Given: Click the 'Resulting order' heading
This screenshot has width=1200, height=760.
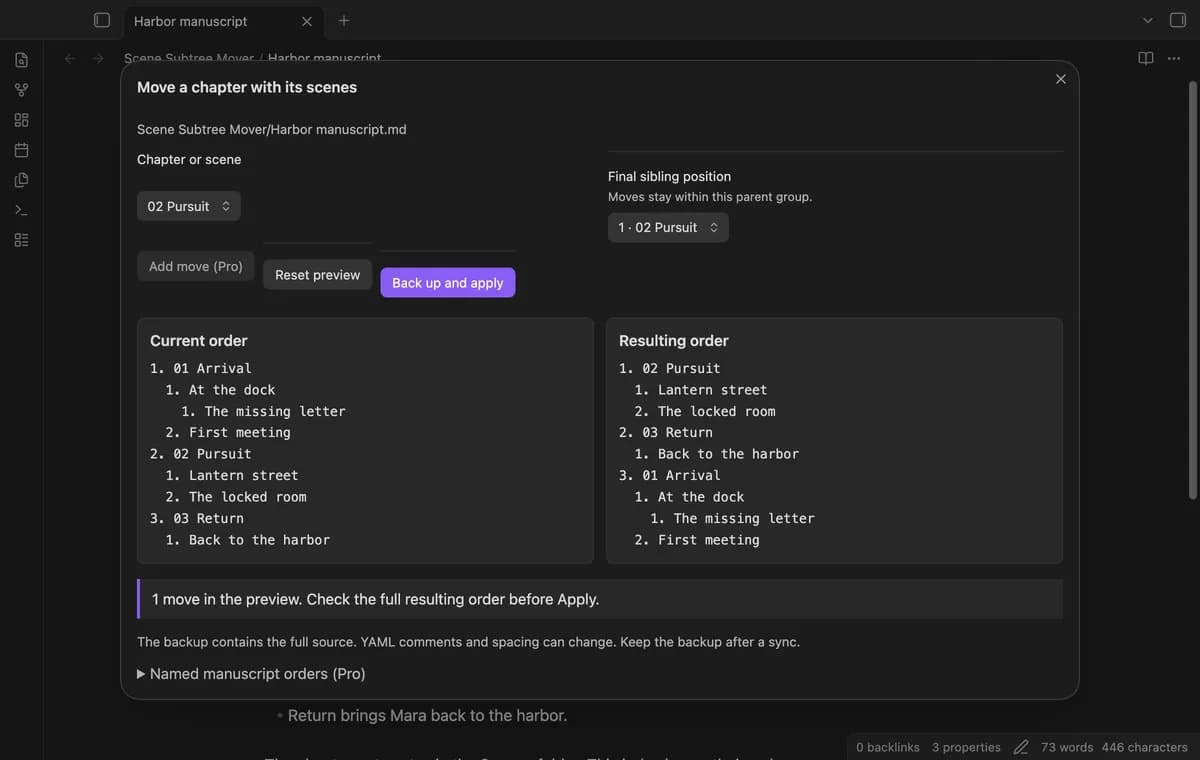Looking at the screenshot, I should [674, 341].
